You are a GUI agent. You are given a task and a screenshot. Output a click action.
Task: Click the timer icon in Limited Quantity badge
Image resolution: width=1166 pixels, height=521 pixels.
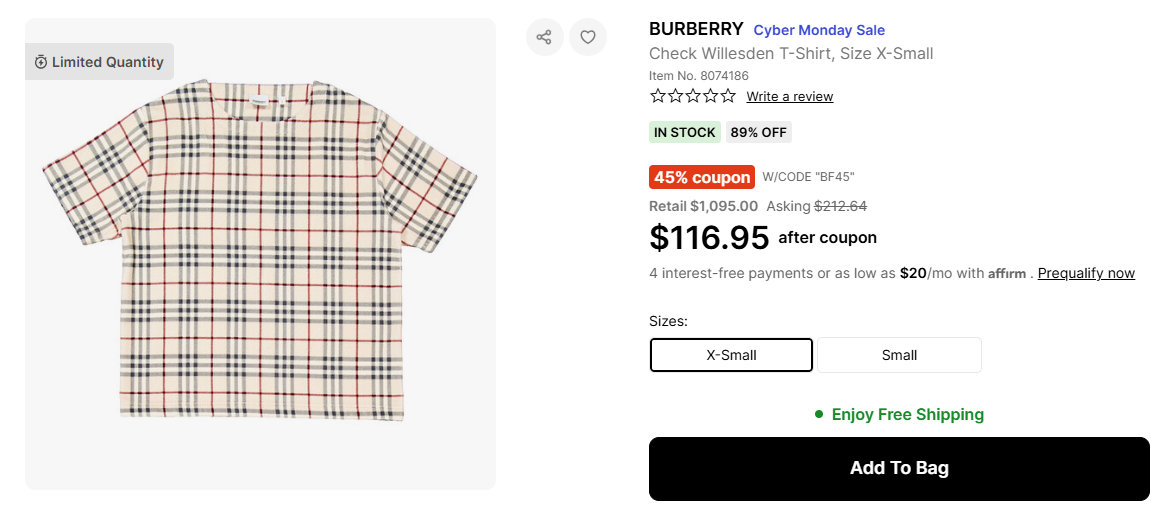pyautogui.click(x=40, y=62)
